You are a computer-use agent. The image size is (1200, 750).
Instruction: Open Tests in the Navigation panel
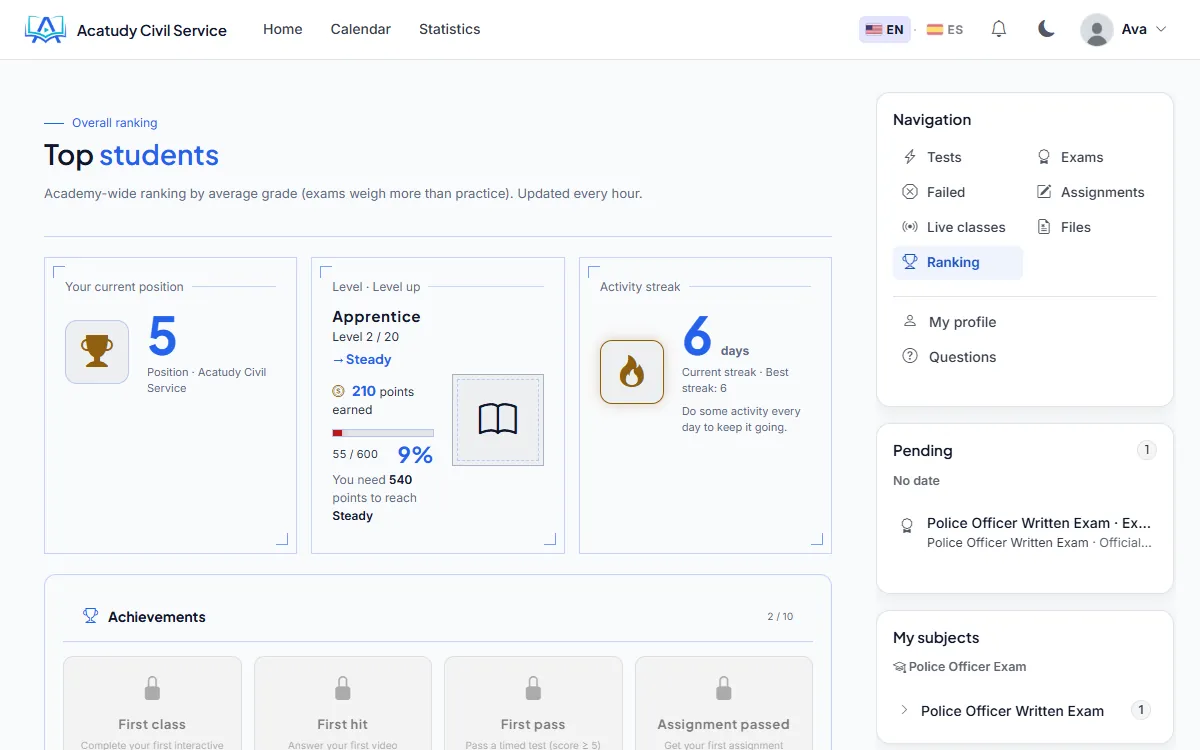pyautogui.click(x=958, y=157)
